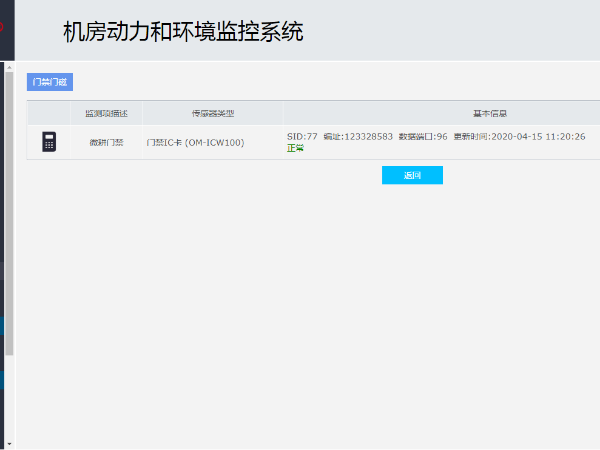
Task: Click the 机房动力和环境监控系统 page title
Action: pyautogui.click(x=182, y=32)
